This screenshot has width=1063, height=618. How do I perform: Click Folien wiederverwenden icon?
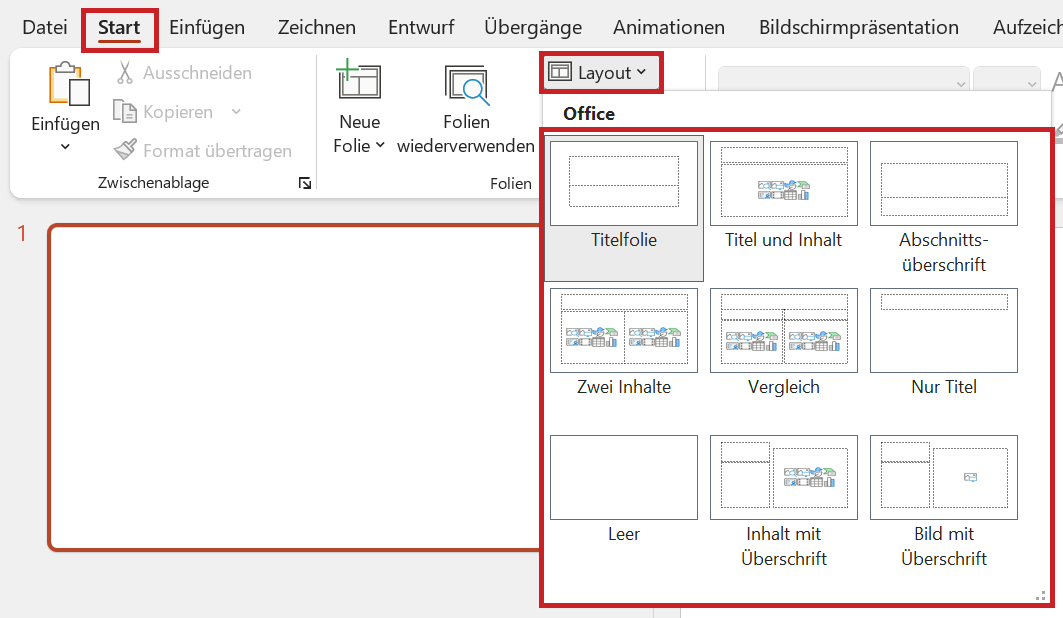466,85
